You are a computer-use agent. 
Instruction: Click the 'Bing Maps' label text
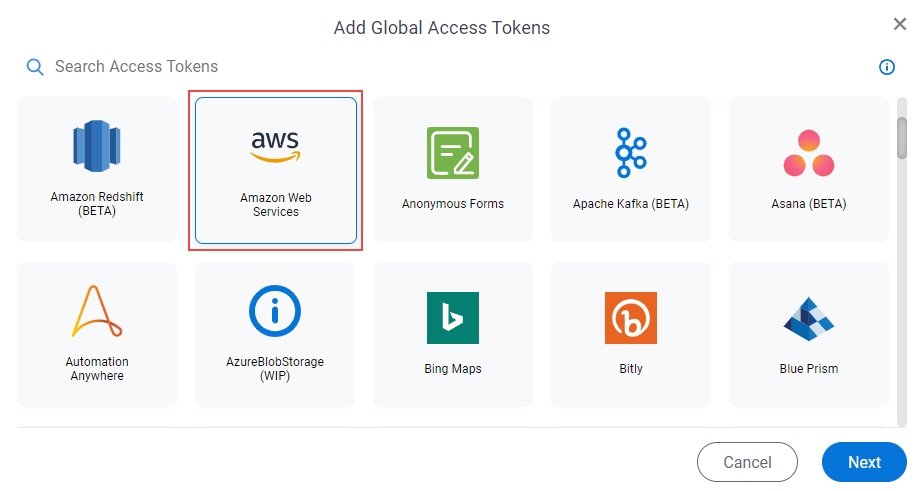coord(453,369)
